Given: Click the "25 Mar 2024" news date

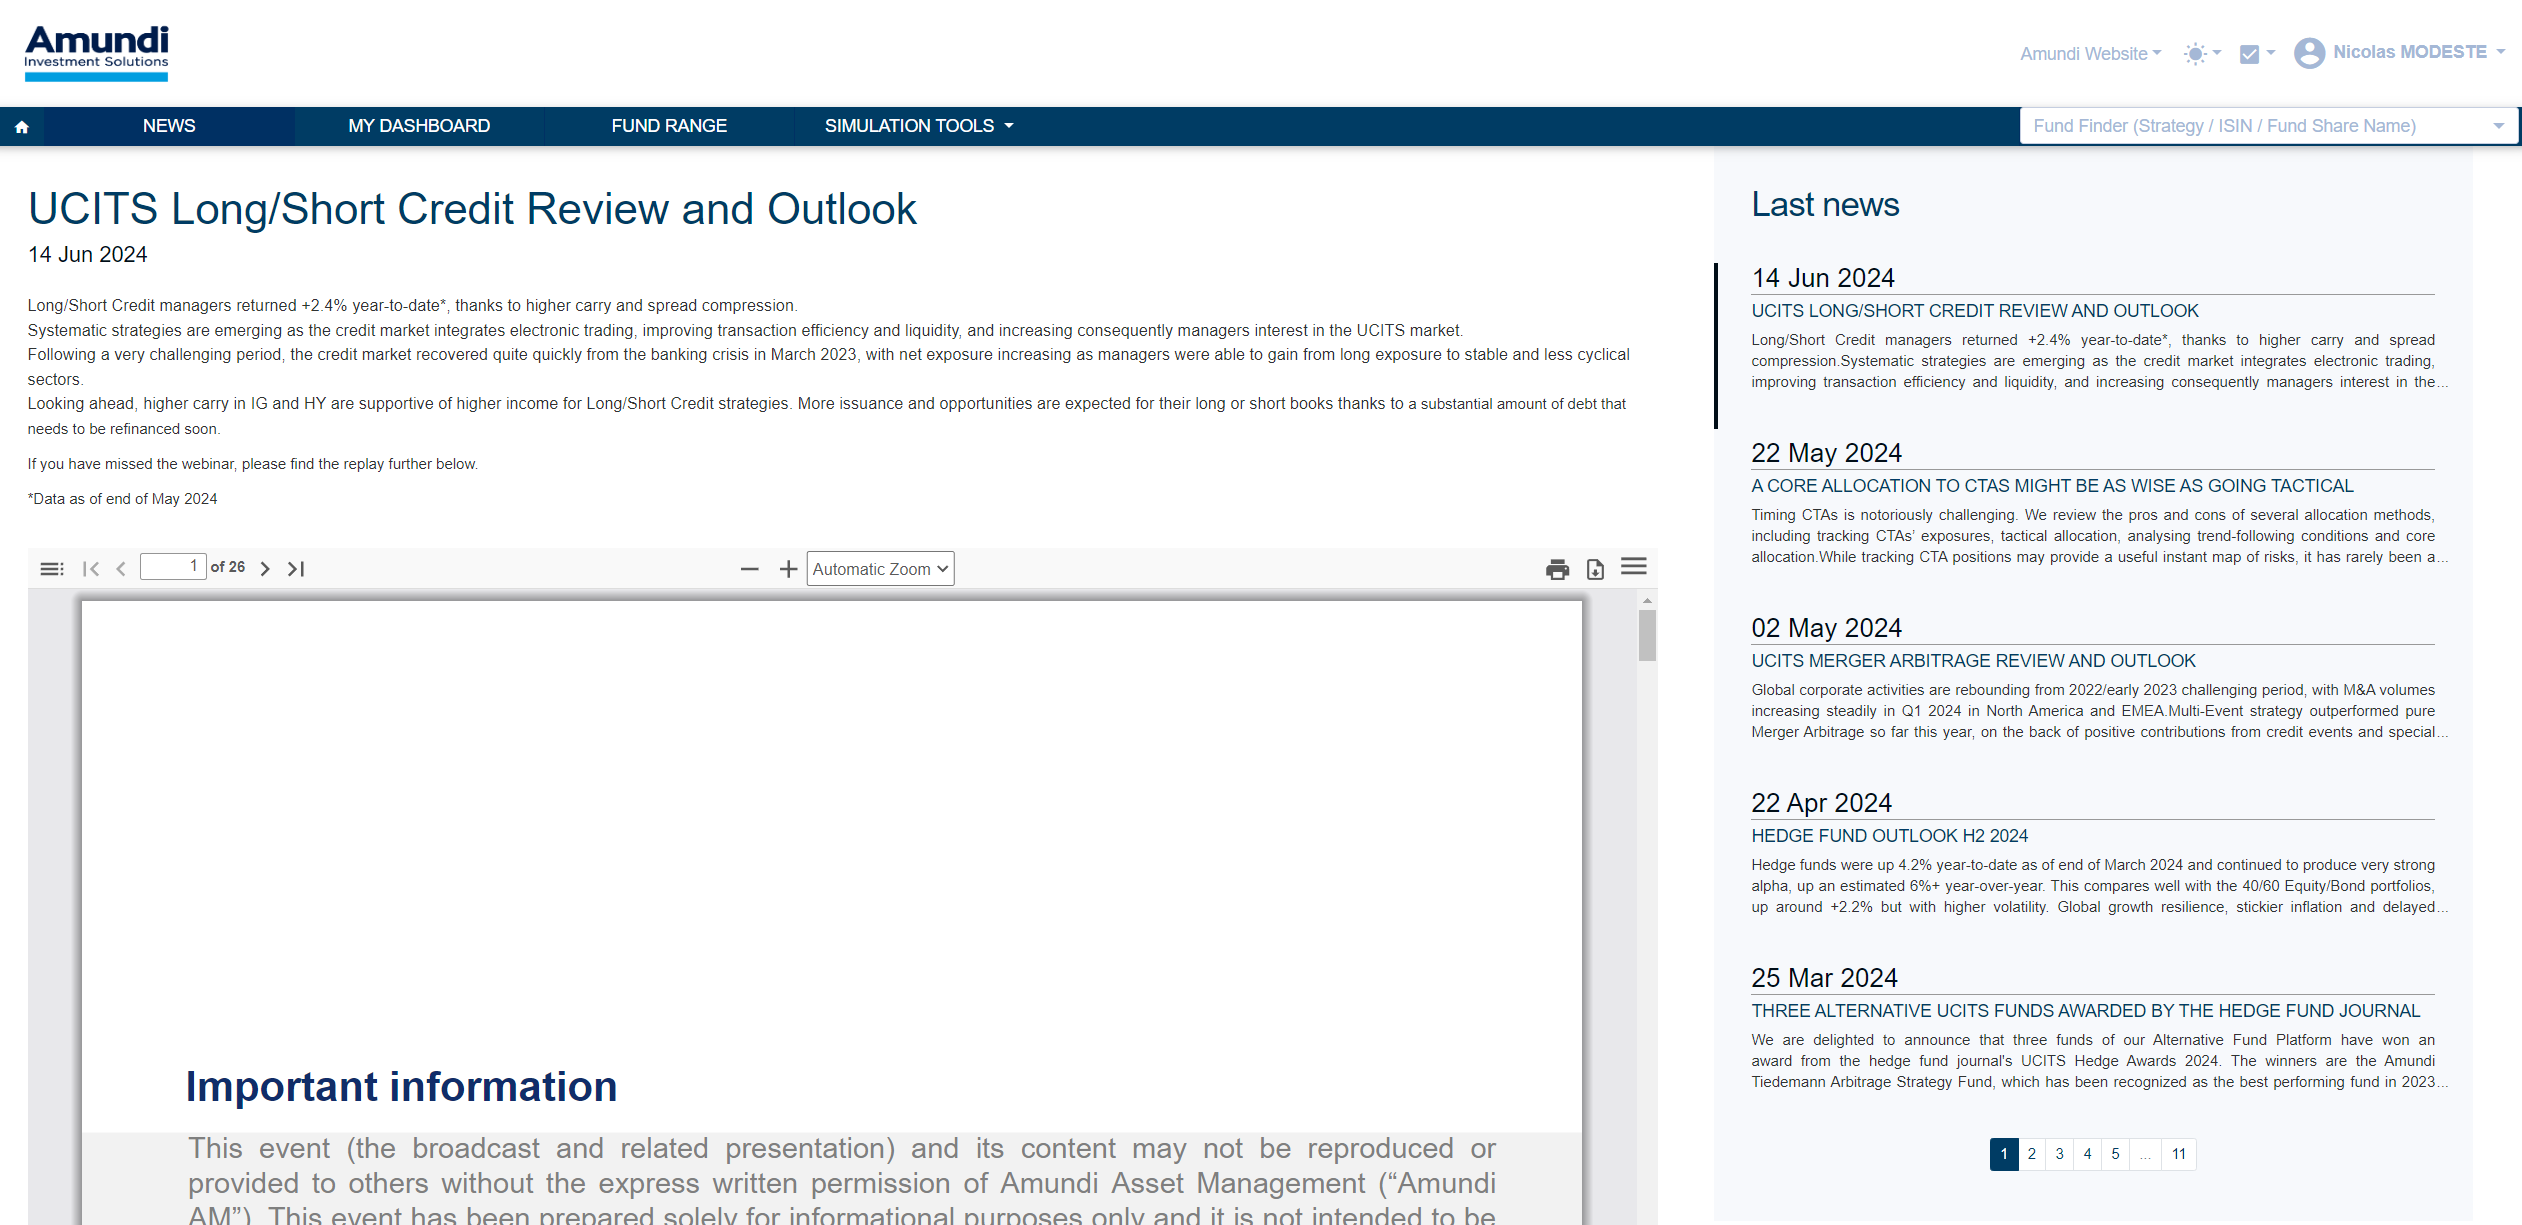Looking at the screenshot, I should click(1824, 978).
